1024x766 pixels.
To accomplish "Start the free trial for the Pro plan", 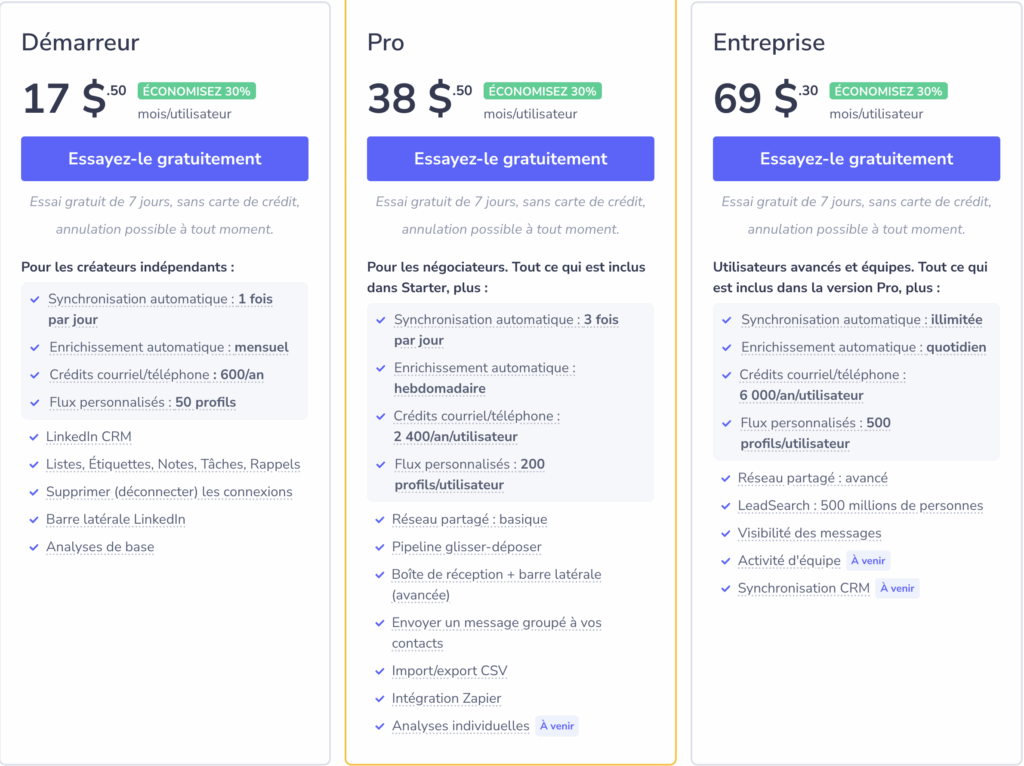I will (510, 159).
